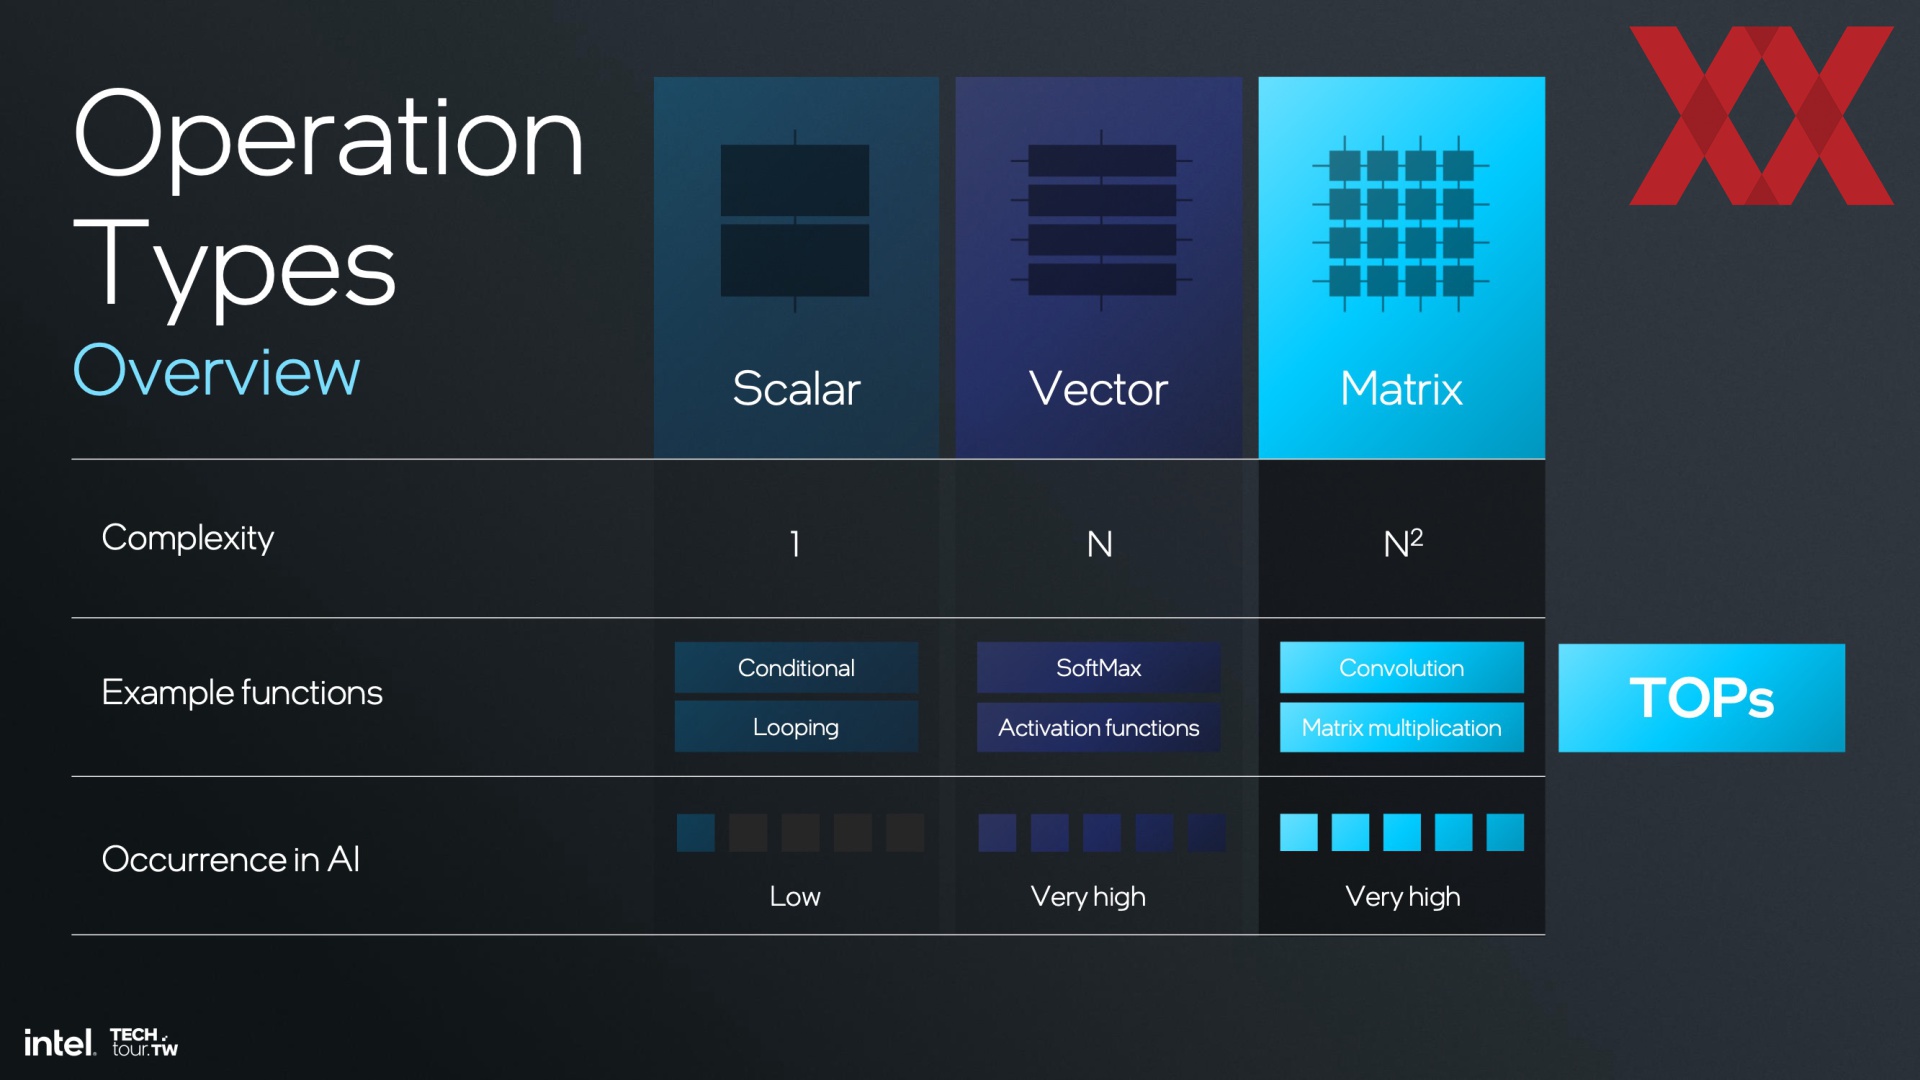Click the Activation functions box
The height and width of the screenshot is (1080, 1920).
coord(1098,727)
